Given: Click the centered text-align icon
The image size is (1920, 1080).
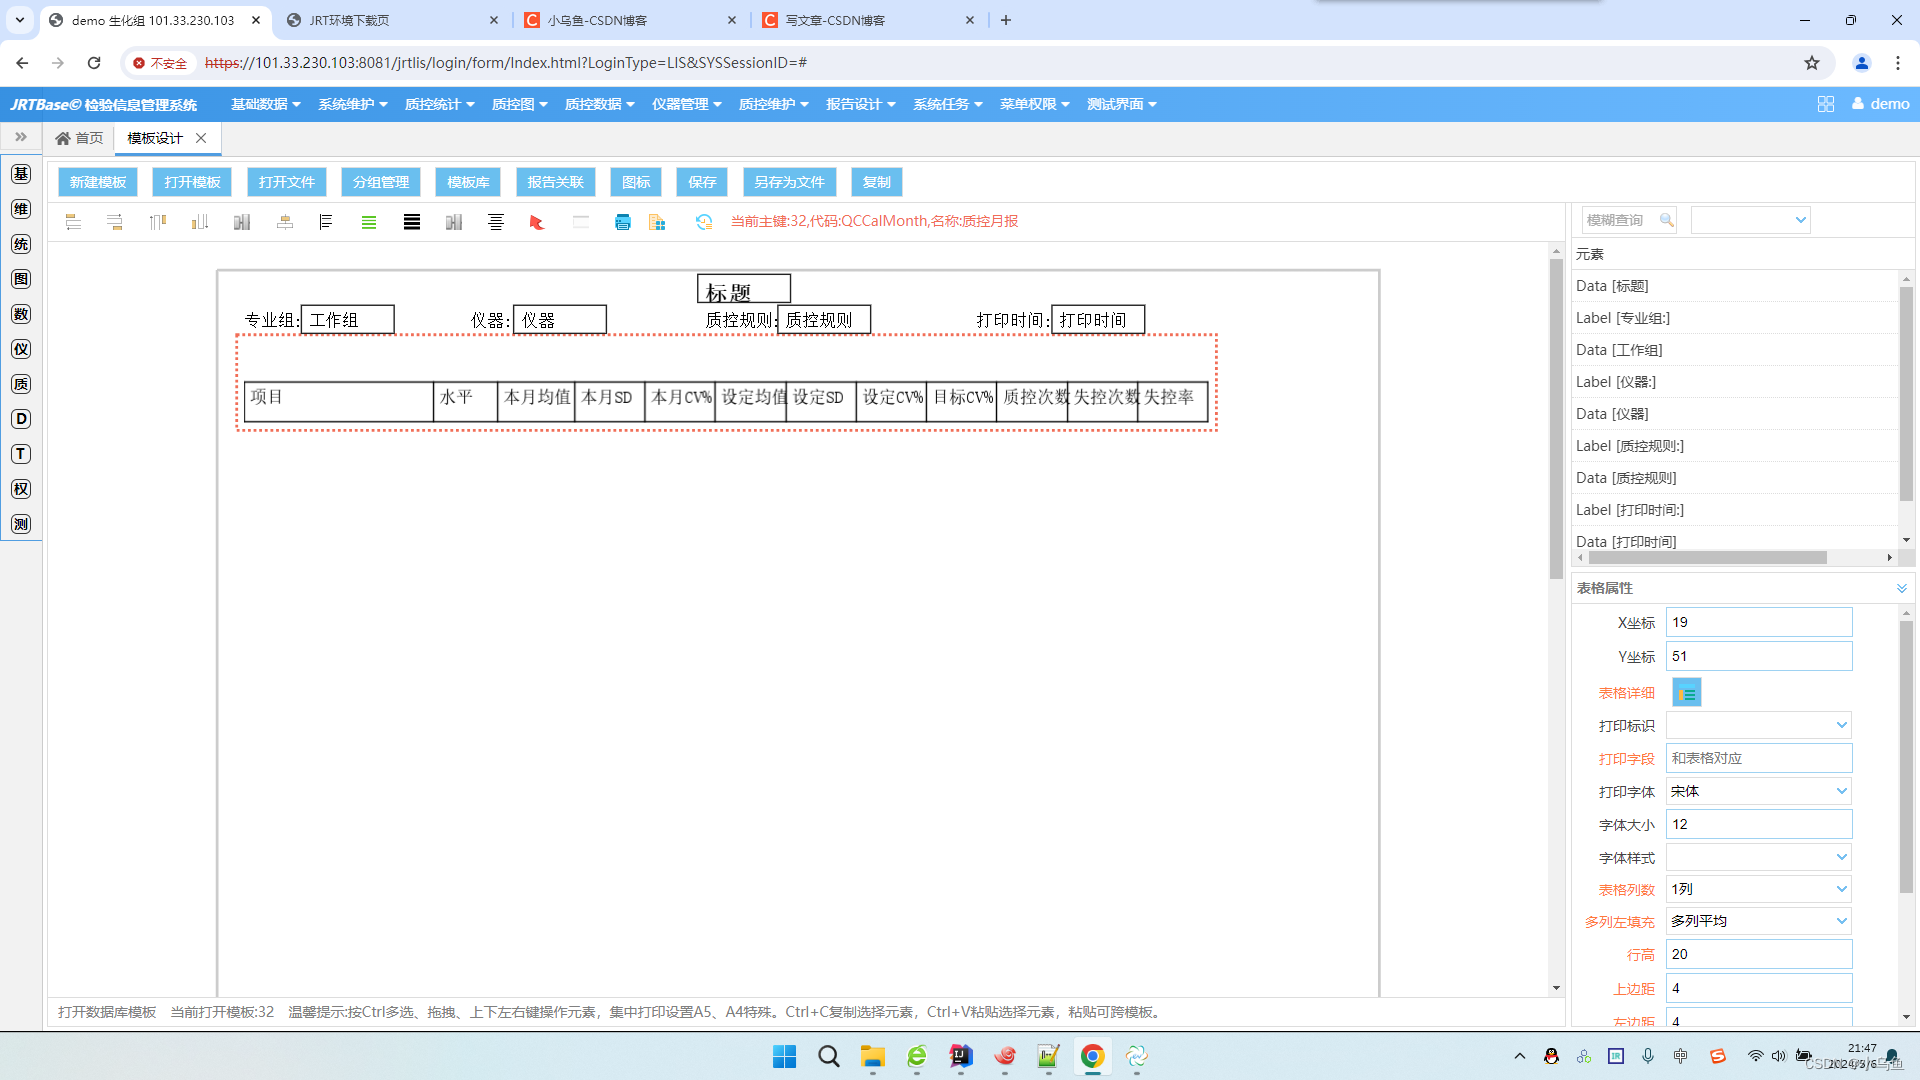Looking at the screenshot, I should (x=496, y=222).
